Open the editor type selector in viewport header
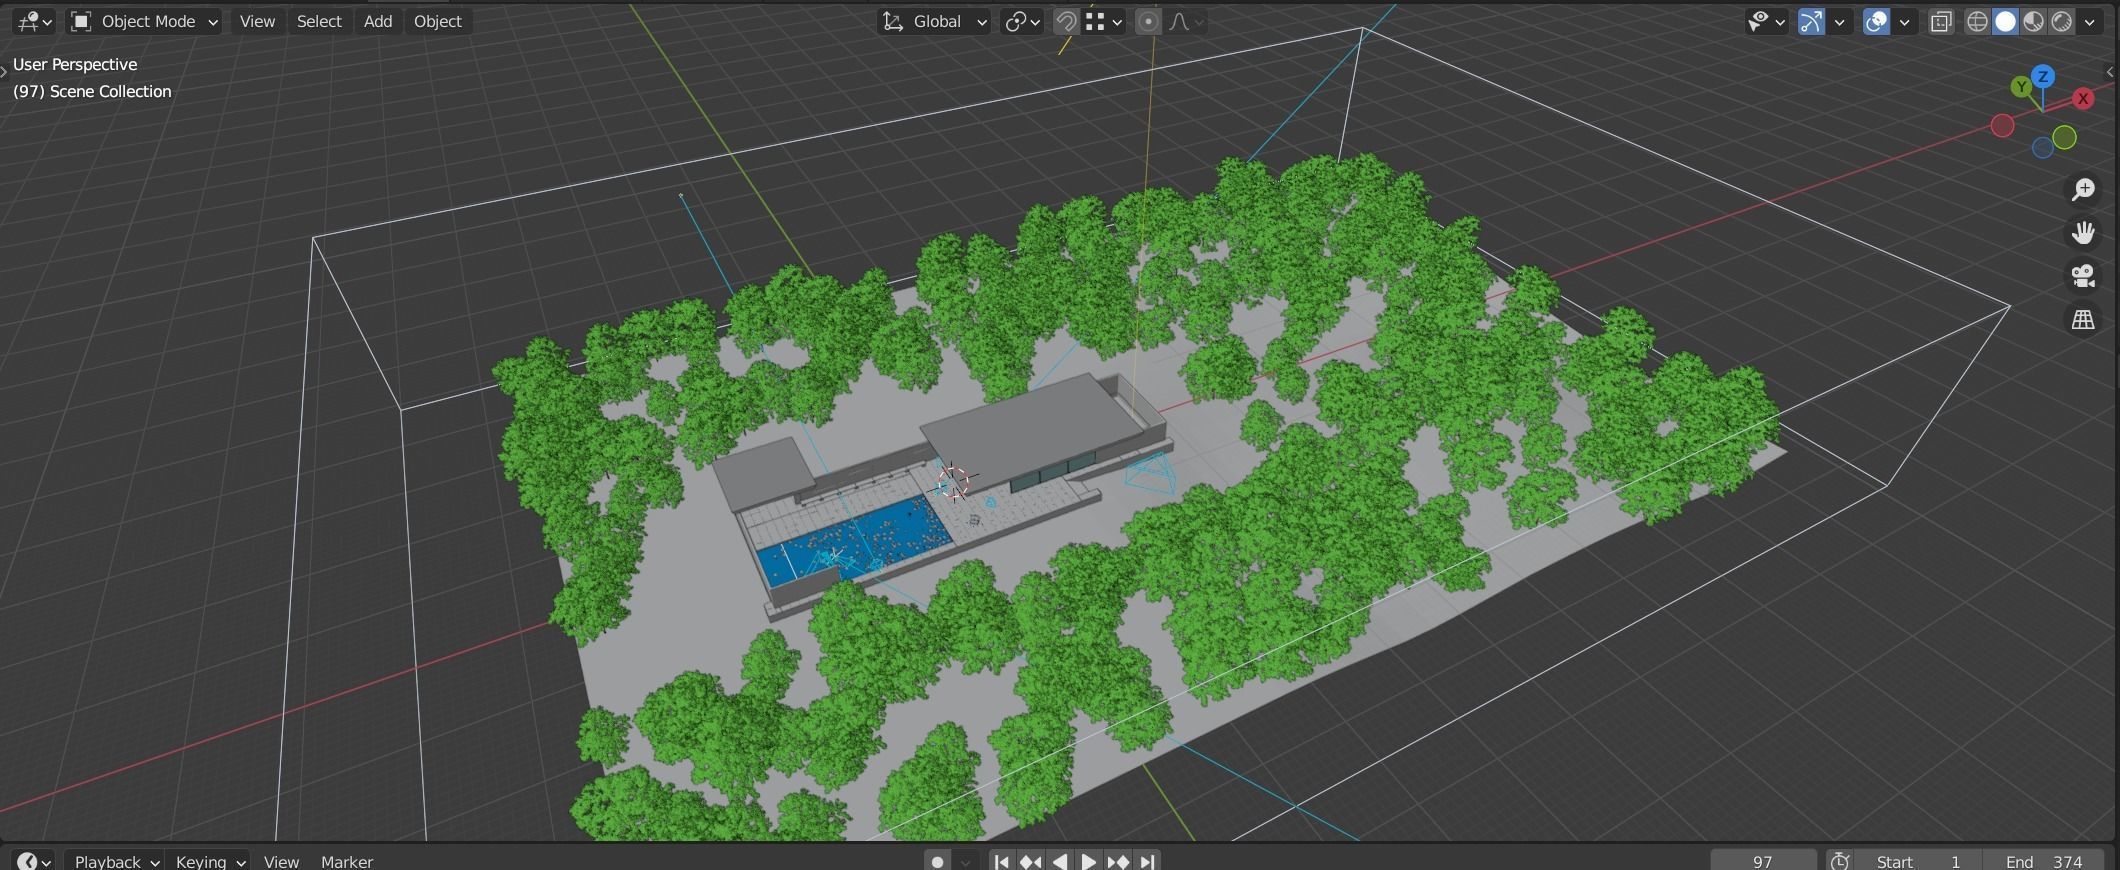Viewport: 2120px width, 870px height. coord(34,21)
